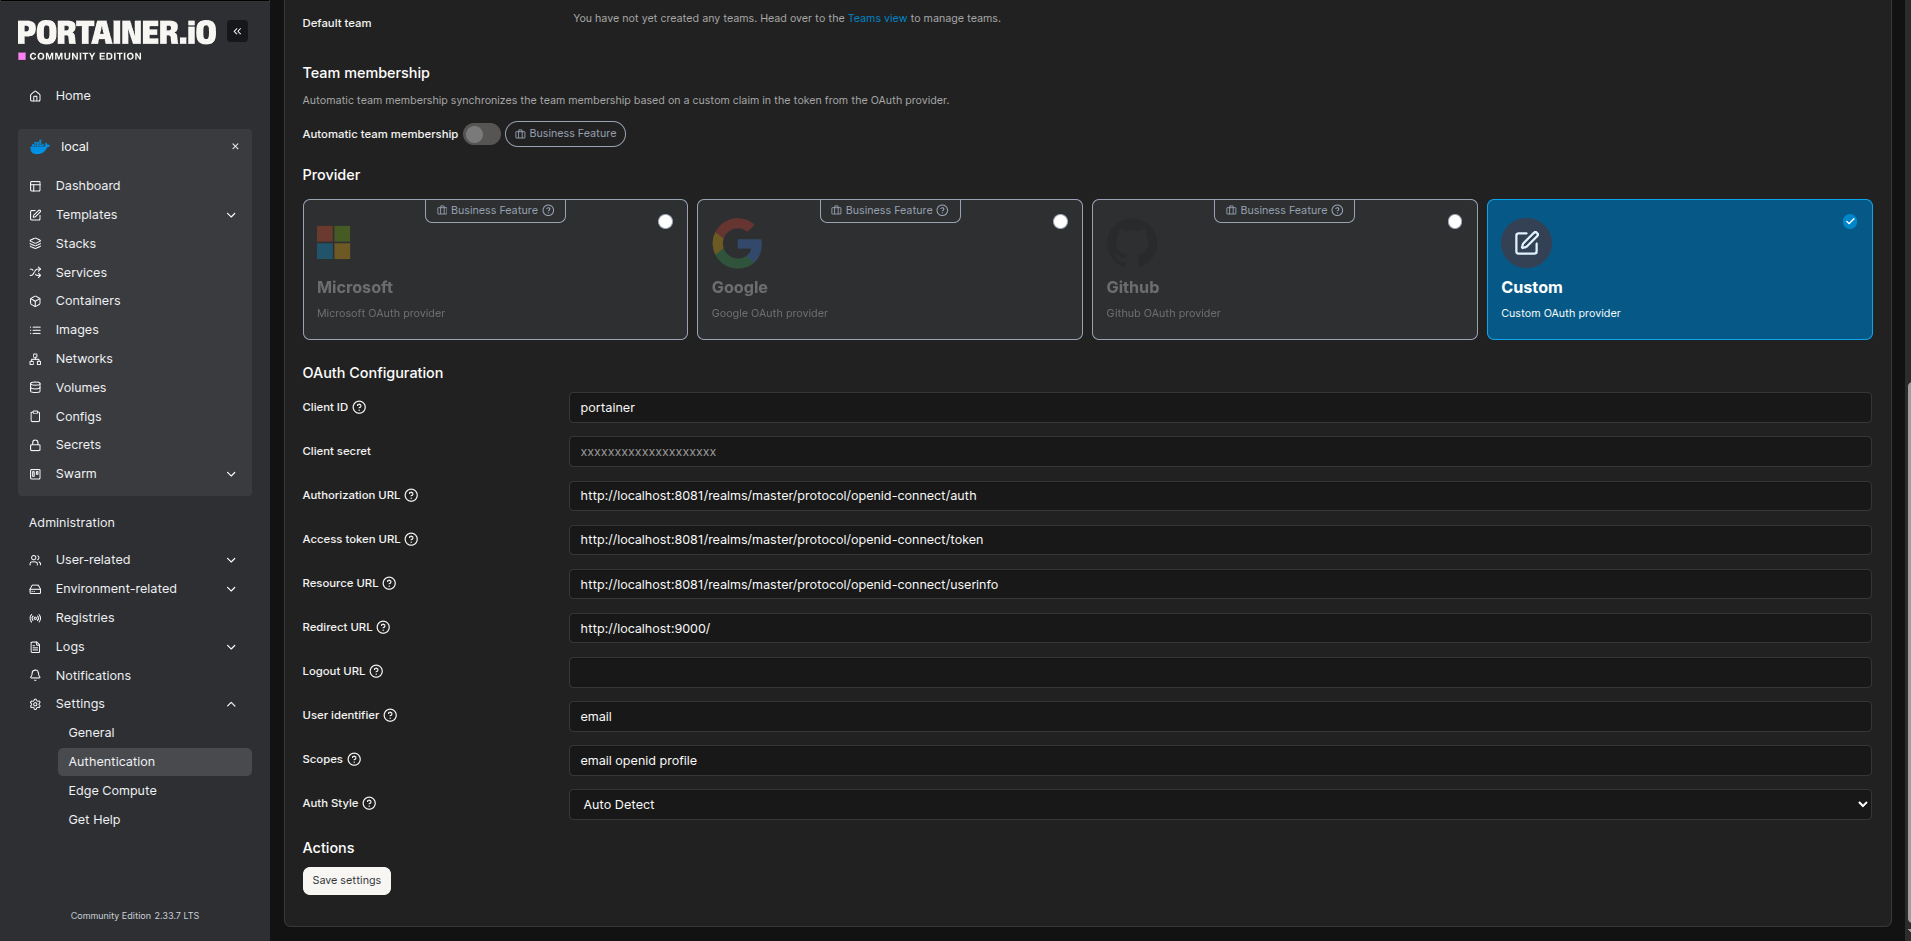Open the Images section

tap(76, 329)
